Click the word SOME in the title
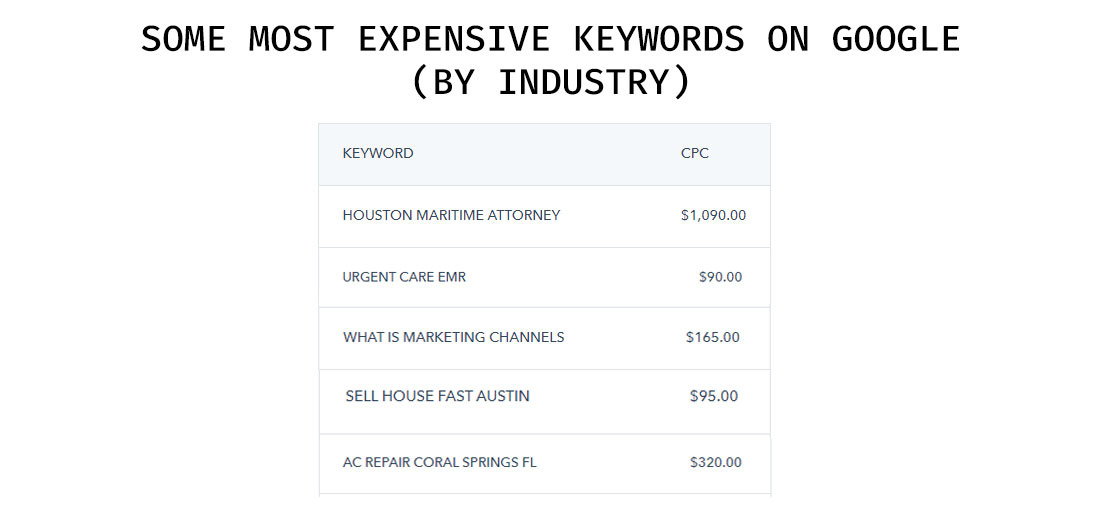1100x520 pixels. coord(183,39)
